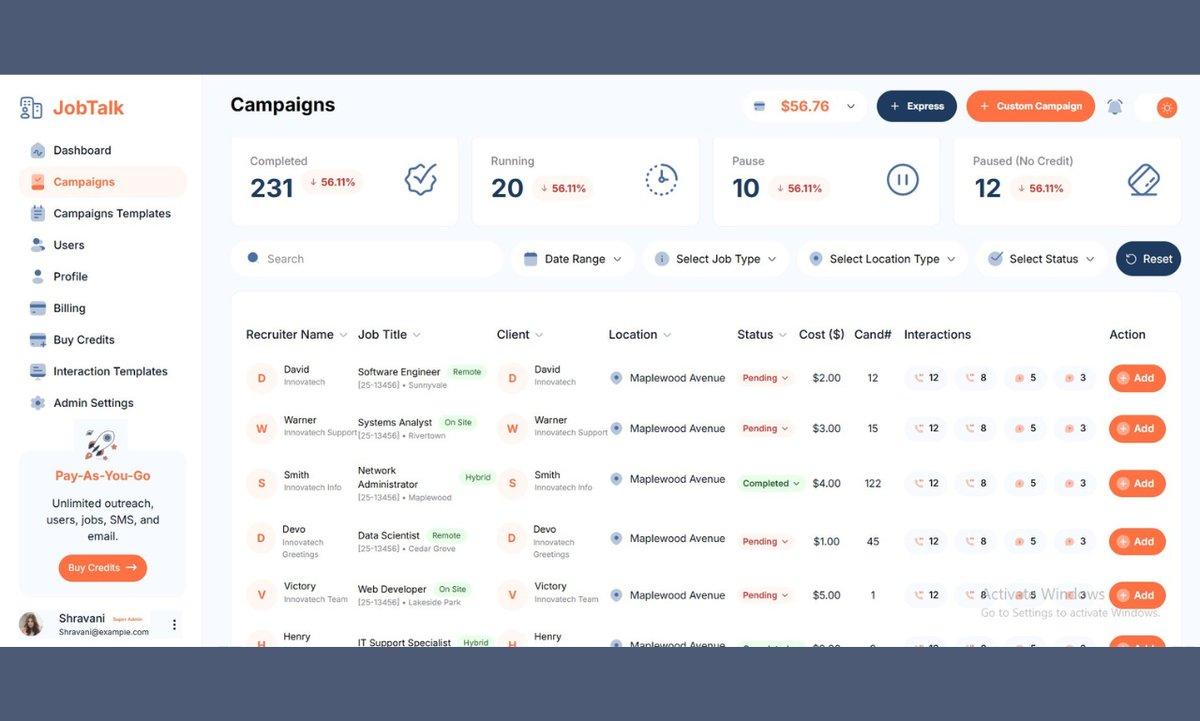Image resolution: width=1200 pixels, height=721 pixels.
Task: Click the Completed badge check icon
Action: (x=421, y=180)
